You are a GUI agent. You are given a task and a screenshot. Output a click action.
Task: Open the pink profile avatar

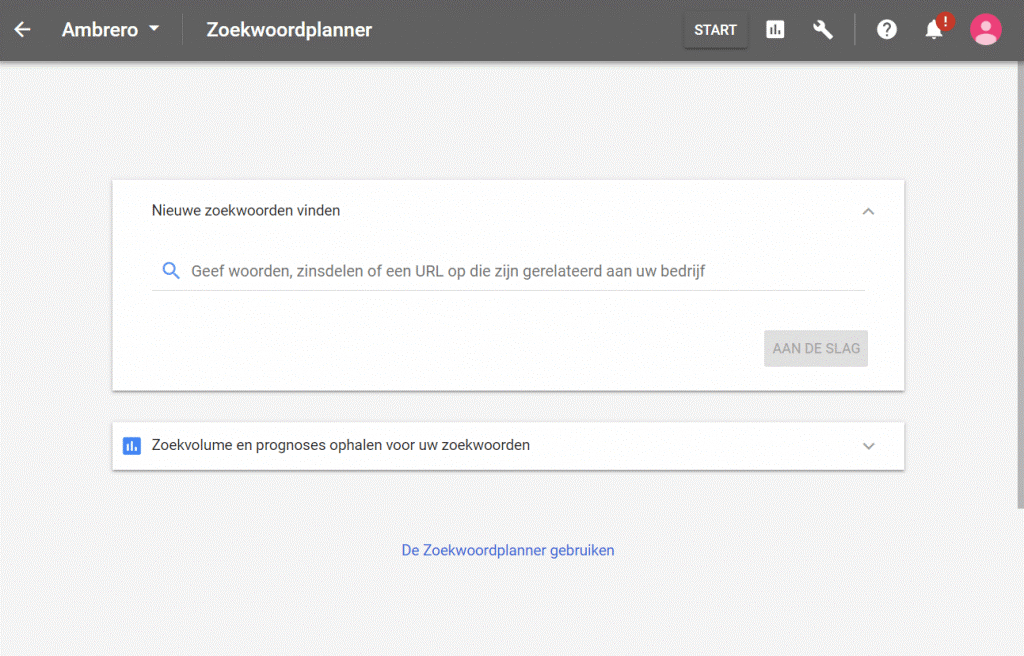[x=985, y=30]
